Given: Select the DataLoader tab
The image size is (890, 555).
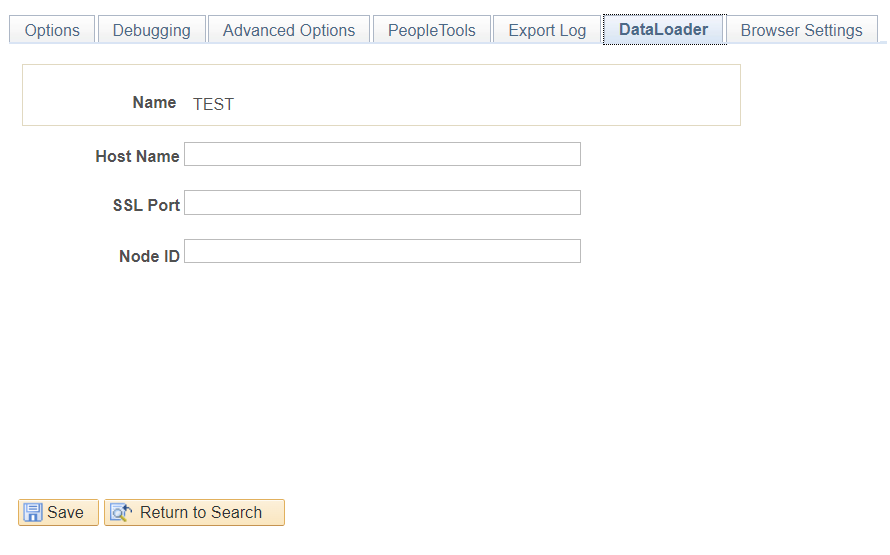Looking at the screenshot, I should pyautogui.click(x=663, y=29).
